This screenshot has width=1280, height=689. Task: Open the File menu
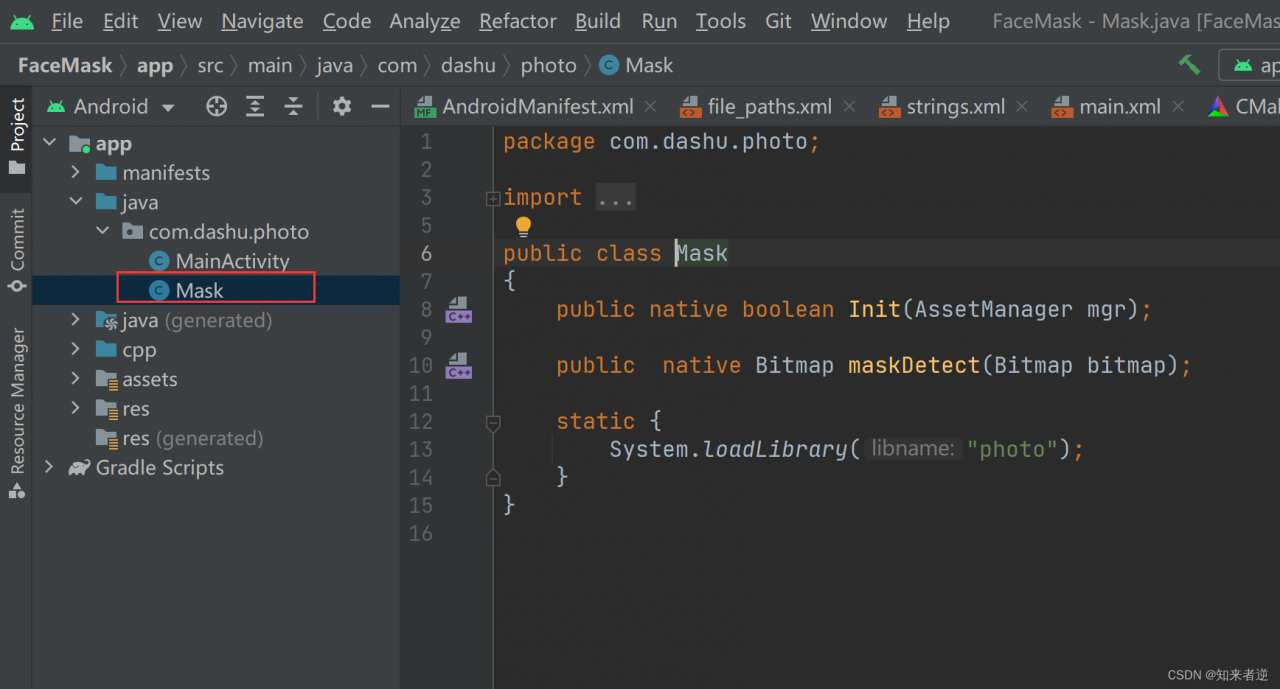pyautogui.click(x=67, y=21)
